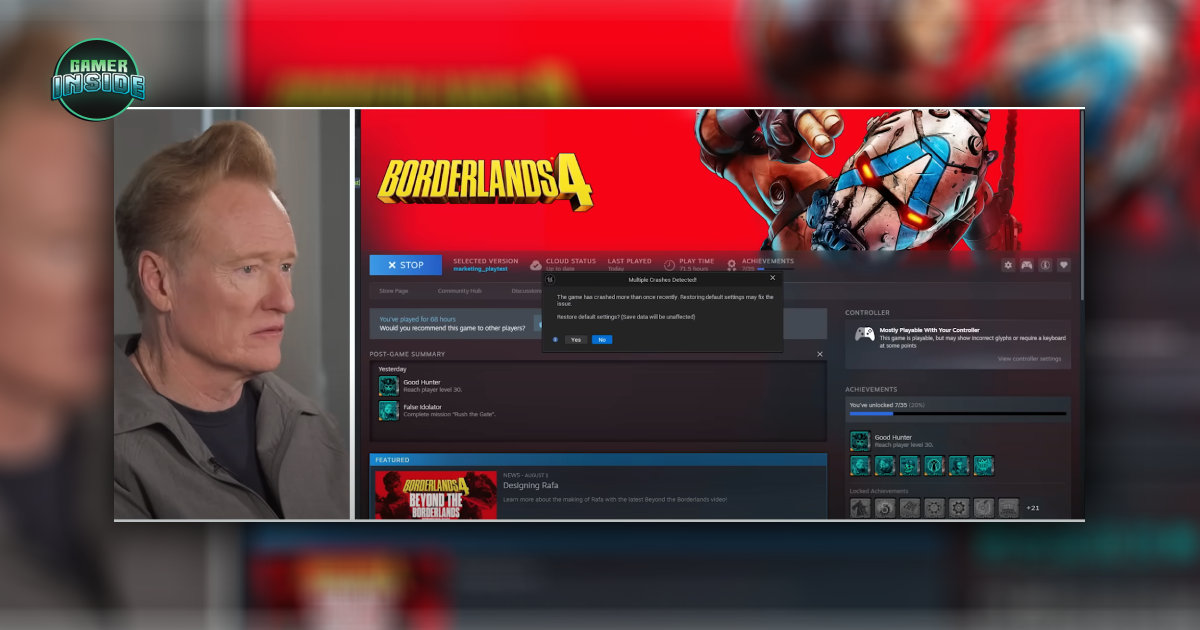Click the blue info icon beside Yes

[555, 339]
